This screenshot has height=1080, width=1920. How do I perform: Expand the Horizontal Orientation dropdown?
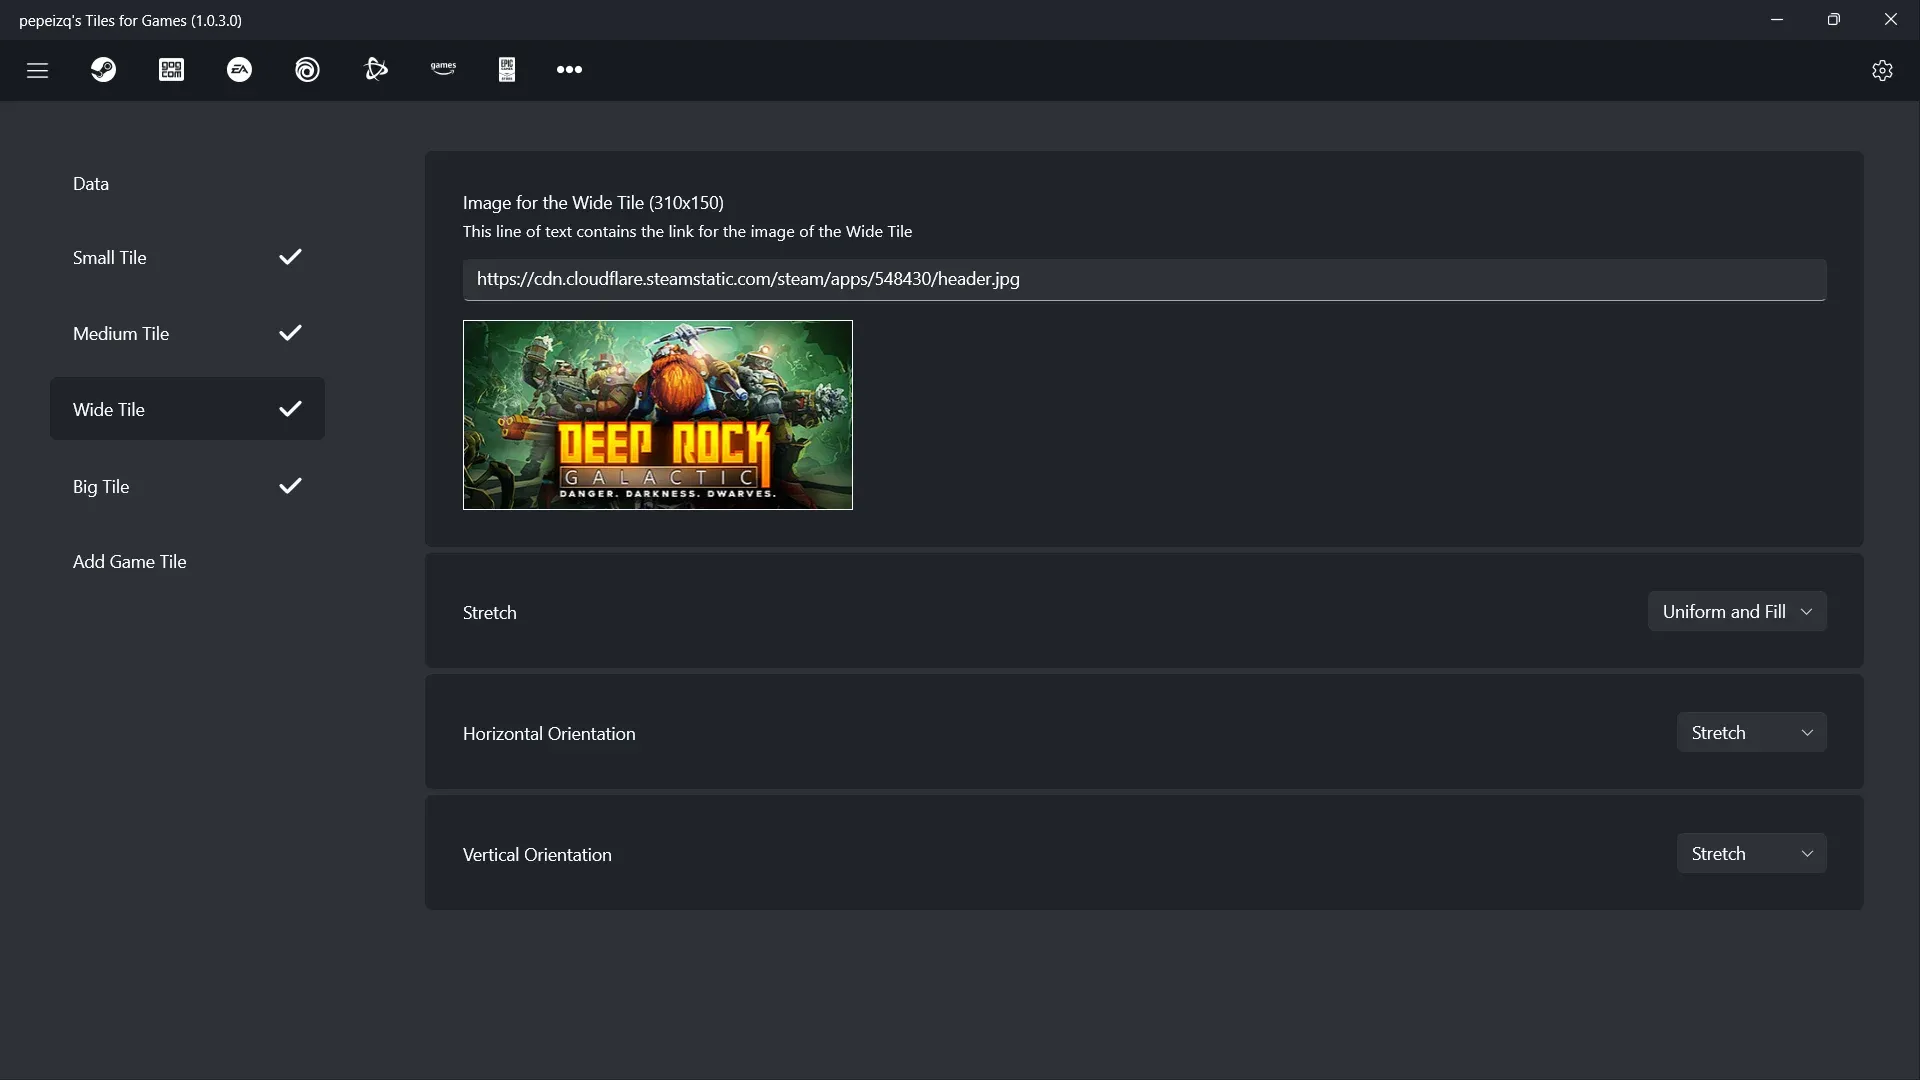1751,733
